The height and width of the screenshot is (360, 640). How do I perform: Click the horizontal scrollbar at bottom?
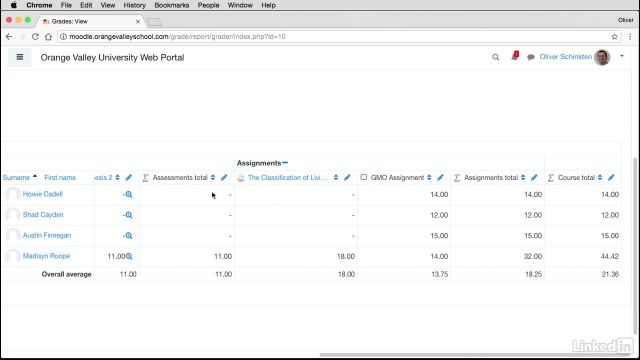(476, 355)
